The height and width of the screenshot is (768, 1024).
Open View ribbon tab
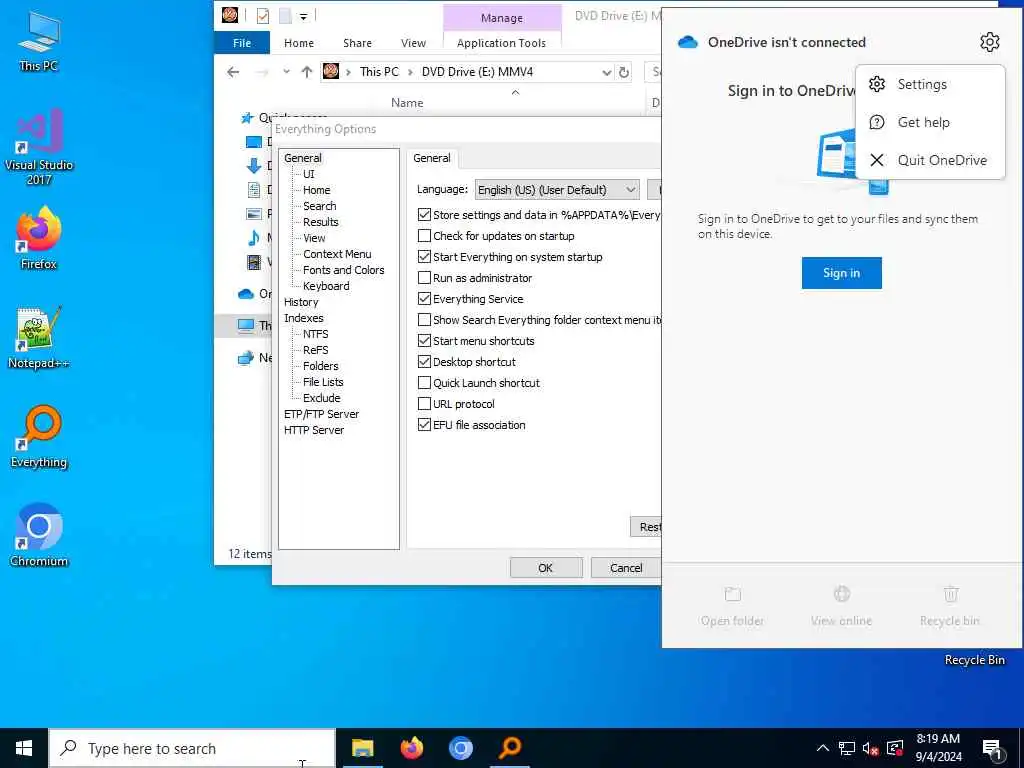(413, 42)
